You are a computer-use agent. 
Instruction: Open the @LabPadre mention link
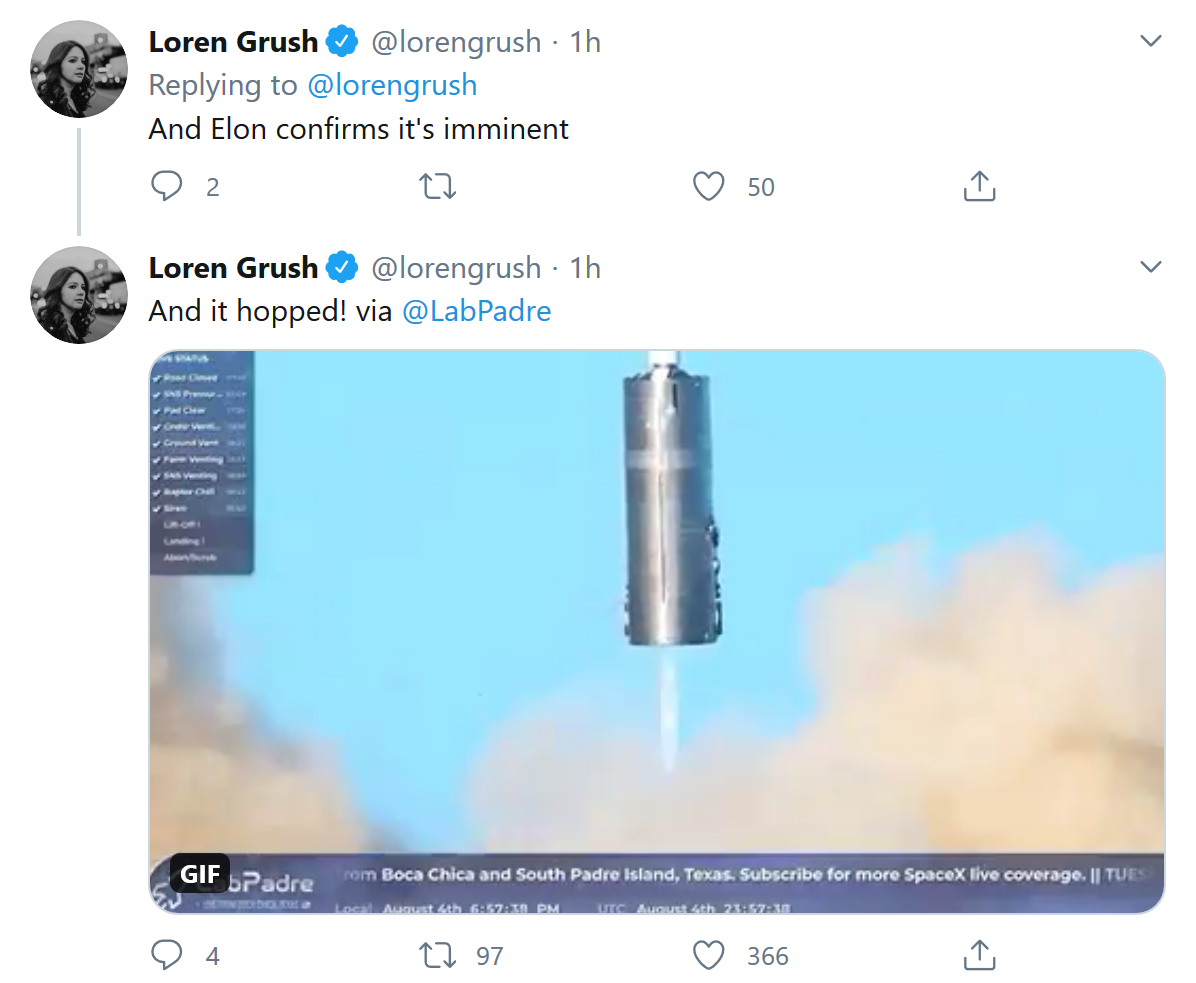click(x=476, y=311)
